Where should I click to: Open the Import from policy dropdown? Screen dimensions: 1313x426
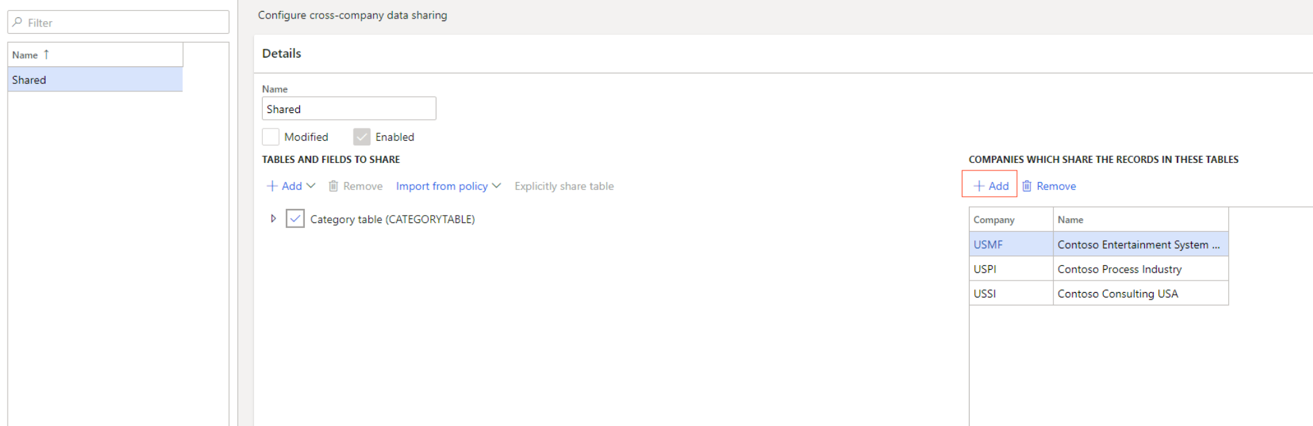[x=449, y=186]
